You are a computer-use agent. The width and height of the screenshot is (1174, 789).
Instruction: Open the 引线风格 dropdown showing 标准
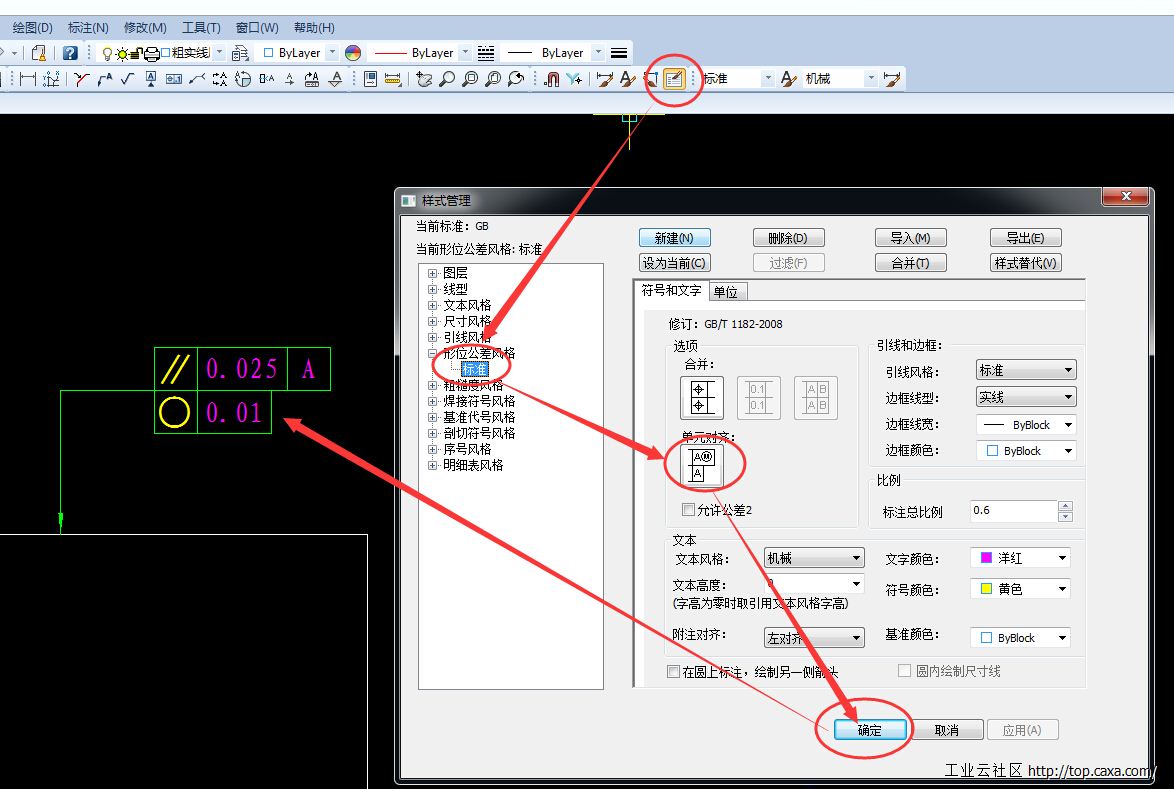point(1025,370)
